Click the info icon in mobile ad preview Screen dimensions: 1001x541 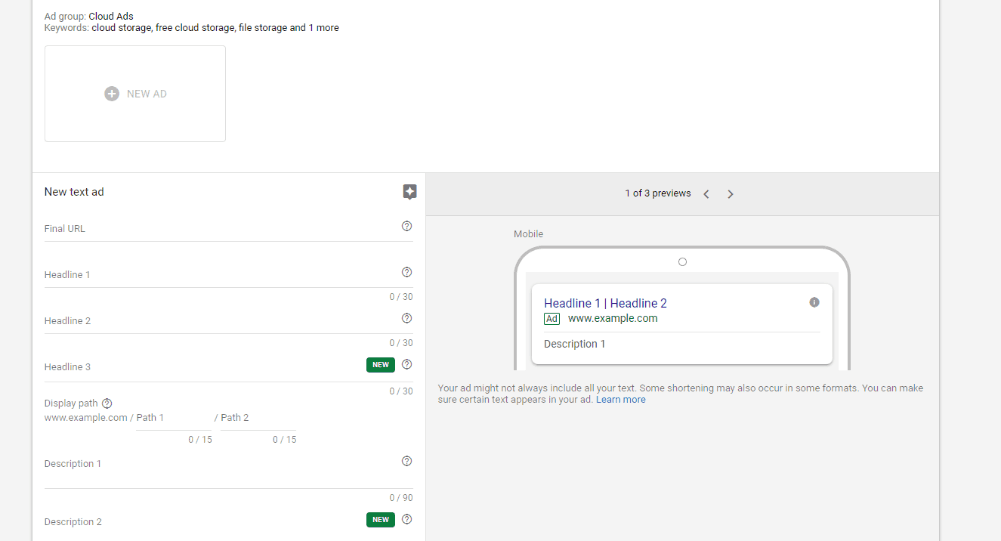click(x=814, y=303)
